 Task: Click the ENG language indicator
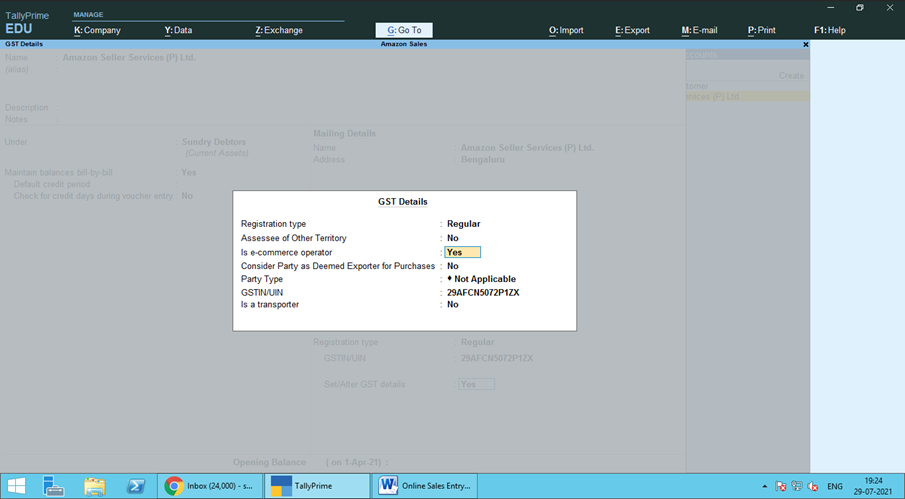coord(835,486)
